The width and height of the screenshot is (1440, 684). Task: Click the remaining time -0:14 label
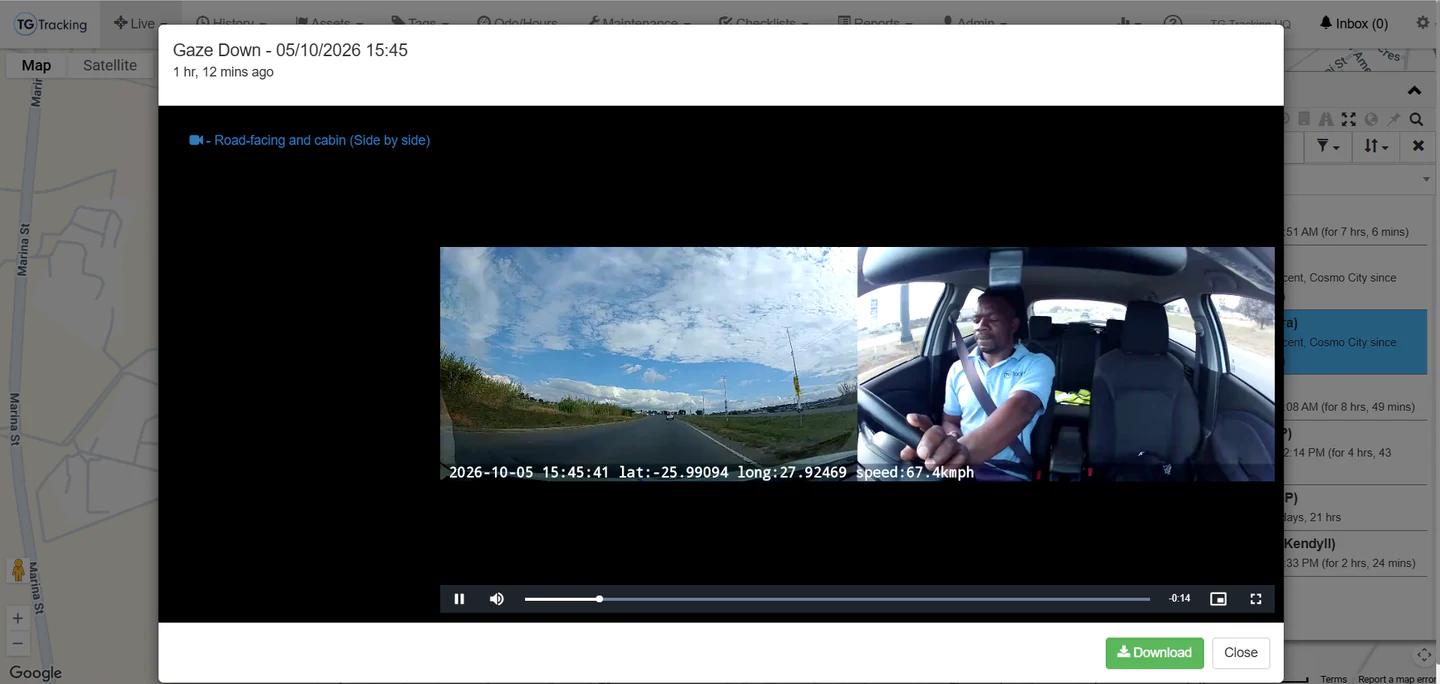click(1180, 599)
